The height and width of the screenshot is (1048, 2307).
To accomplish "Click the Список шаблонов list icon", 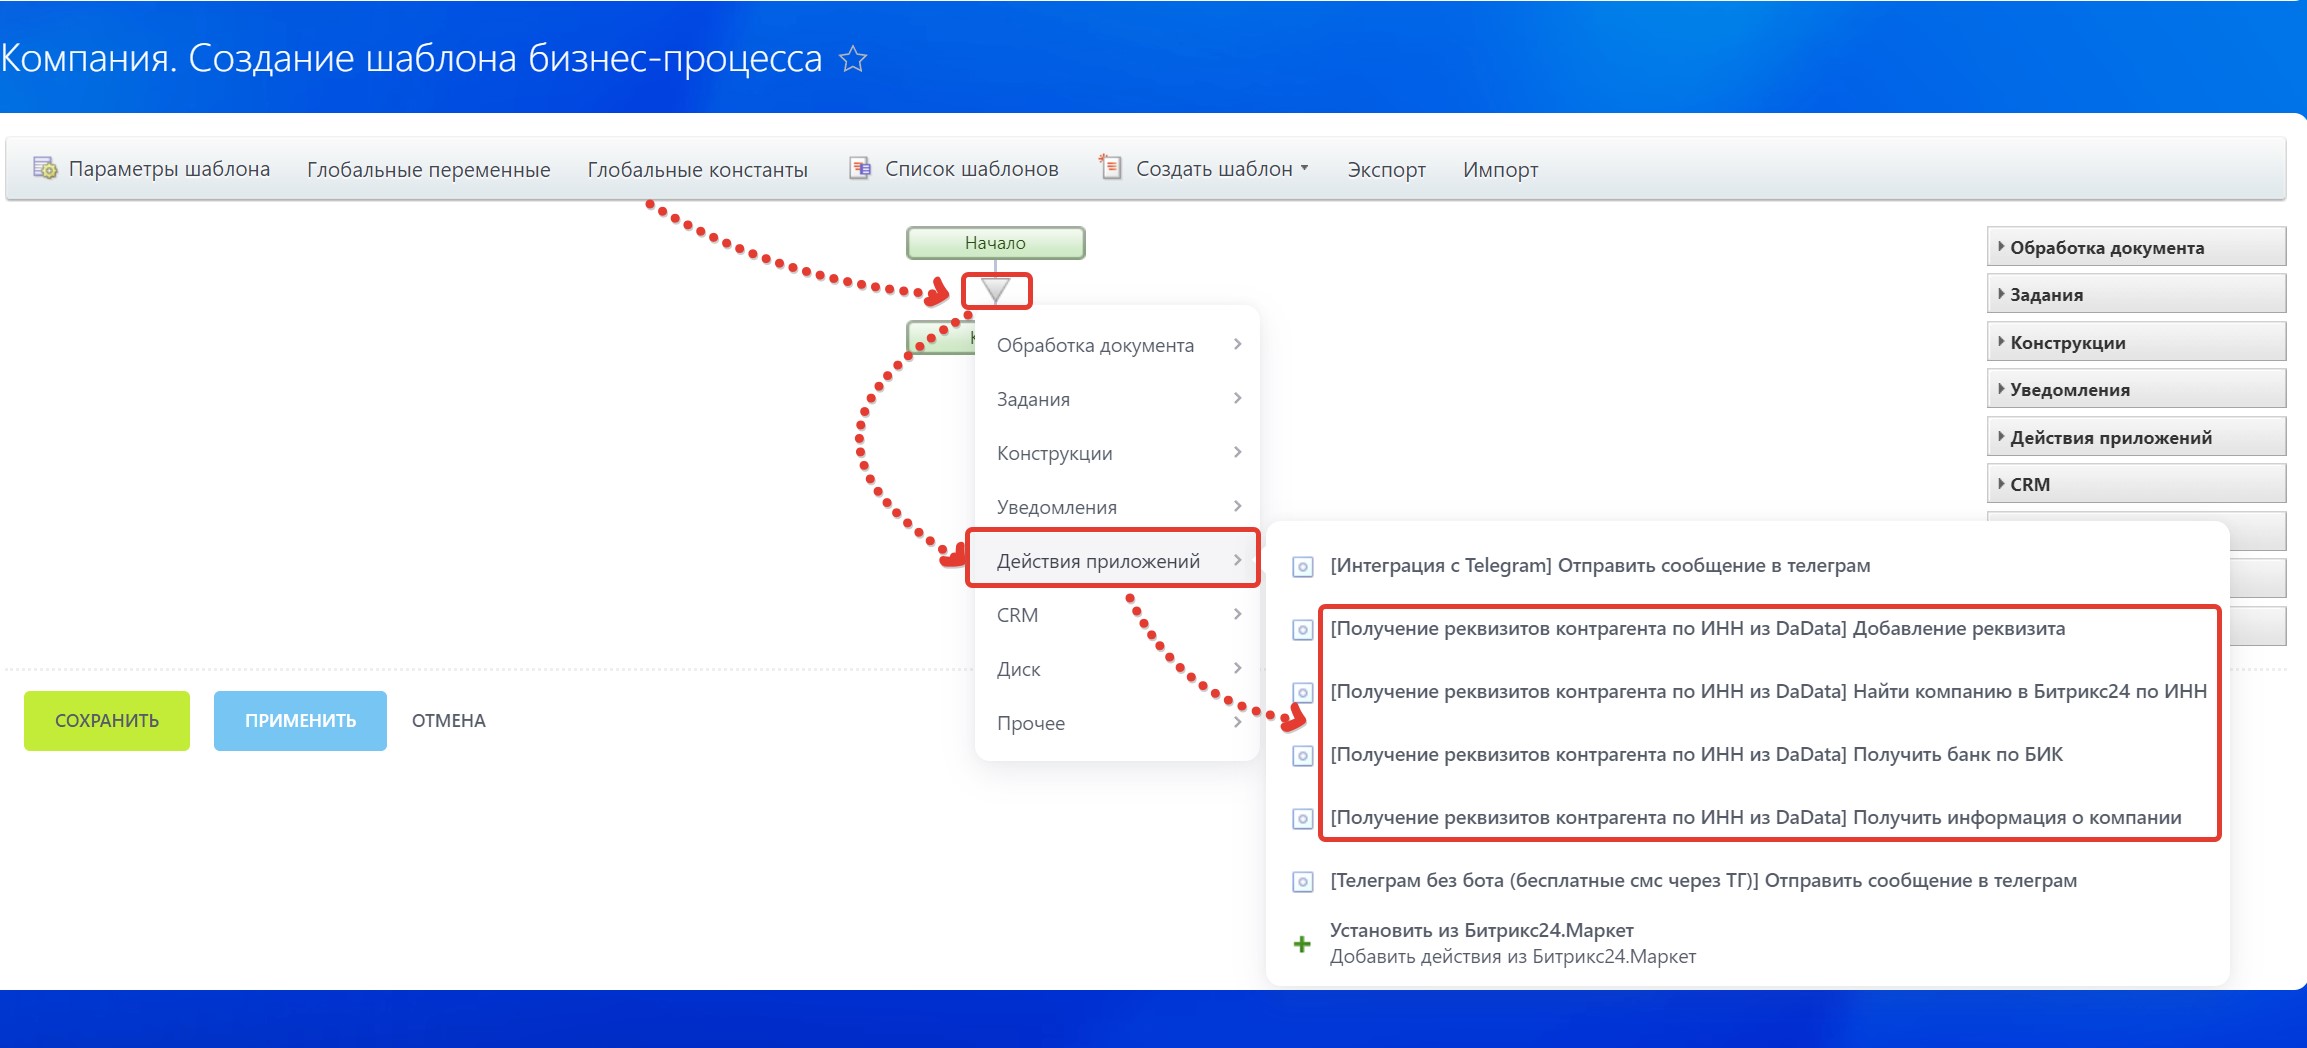I will (860, 168).
